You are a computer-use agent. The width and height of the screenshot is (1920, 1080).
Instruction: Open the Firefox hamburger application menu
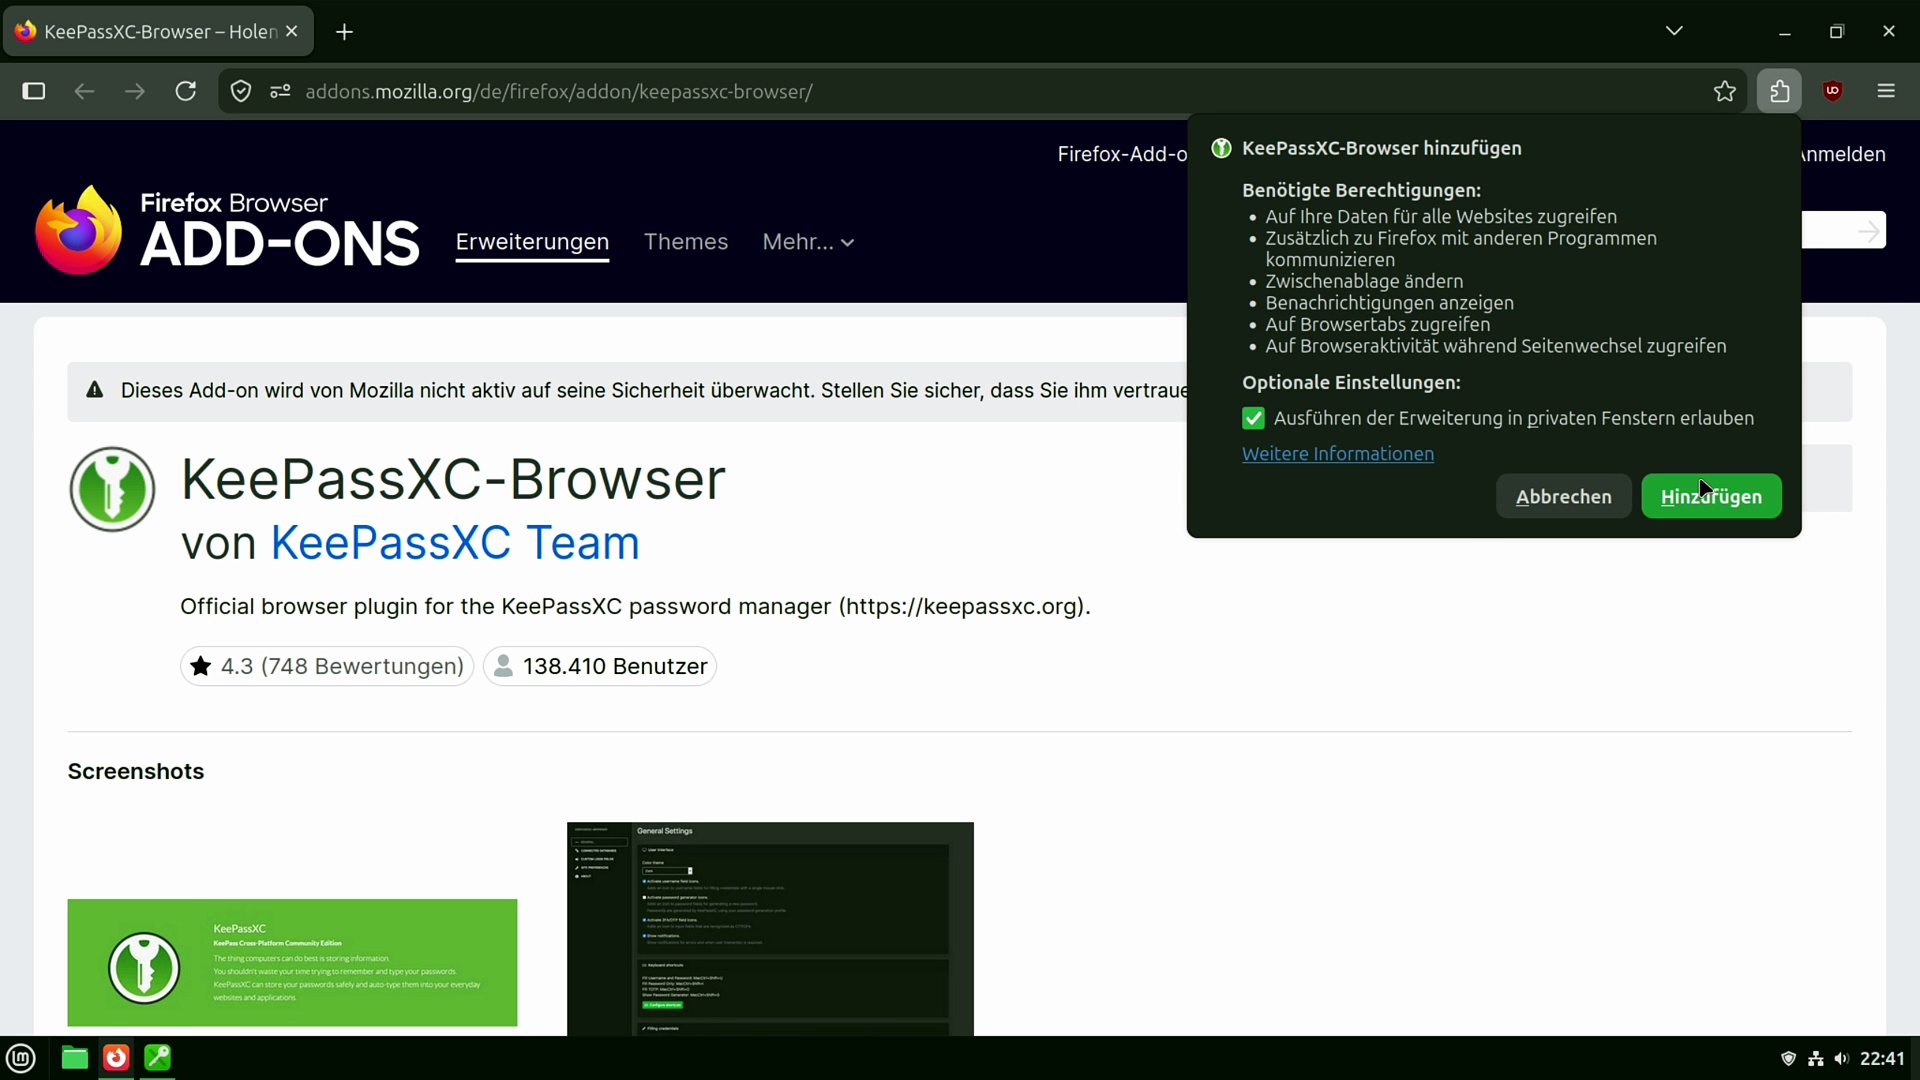pyautogui.click(x=1886, y=91)
